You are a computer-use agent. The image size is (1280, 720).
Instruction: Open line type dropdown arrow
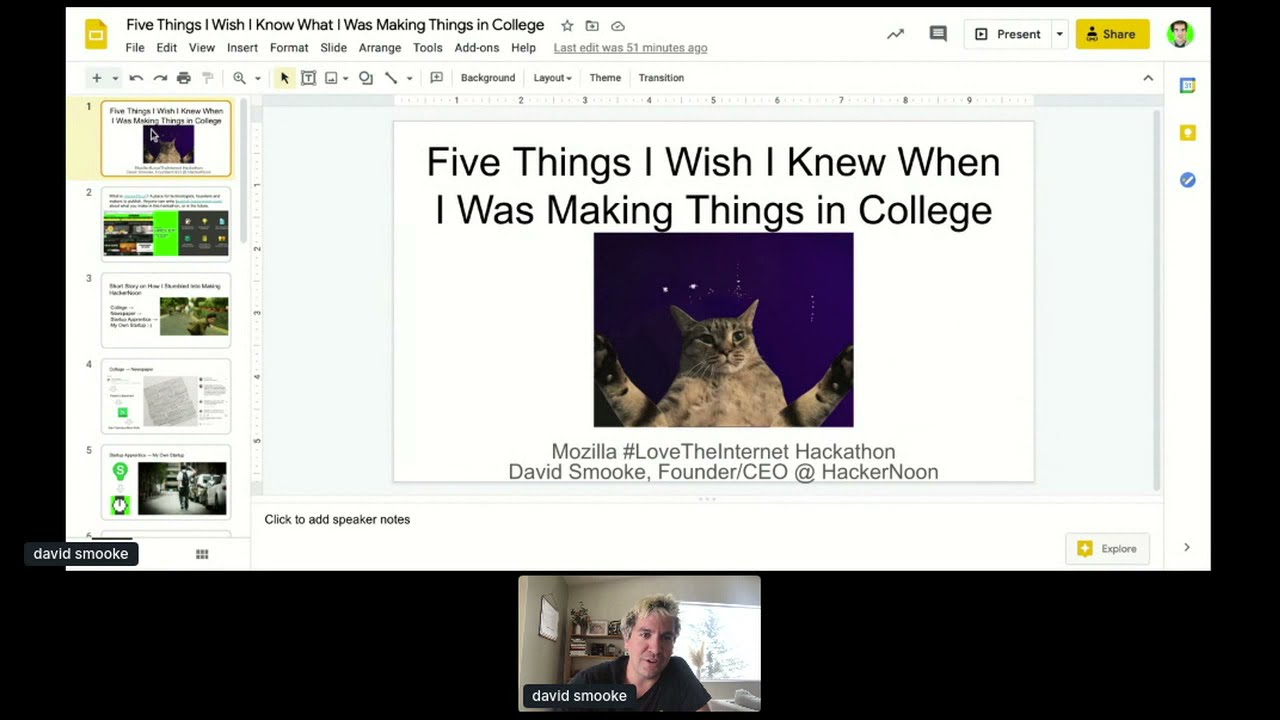click(409, 78)
